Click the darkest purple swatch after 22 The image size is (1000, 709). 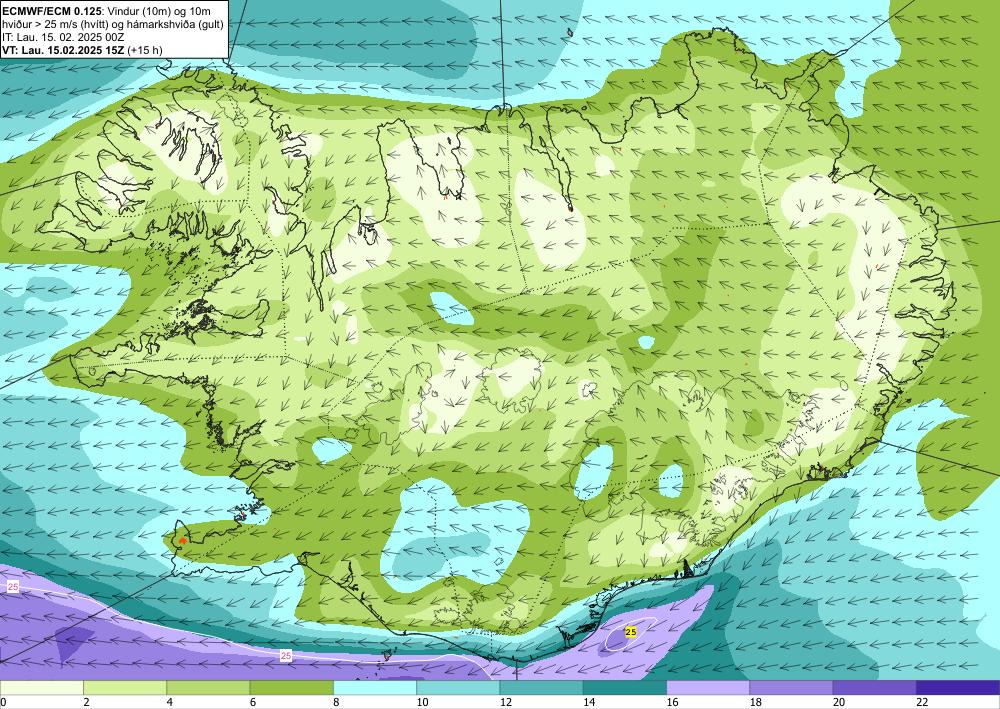pyautogui.click(x=958, y=687)
